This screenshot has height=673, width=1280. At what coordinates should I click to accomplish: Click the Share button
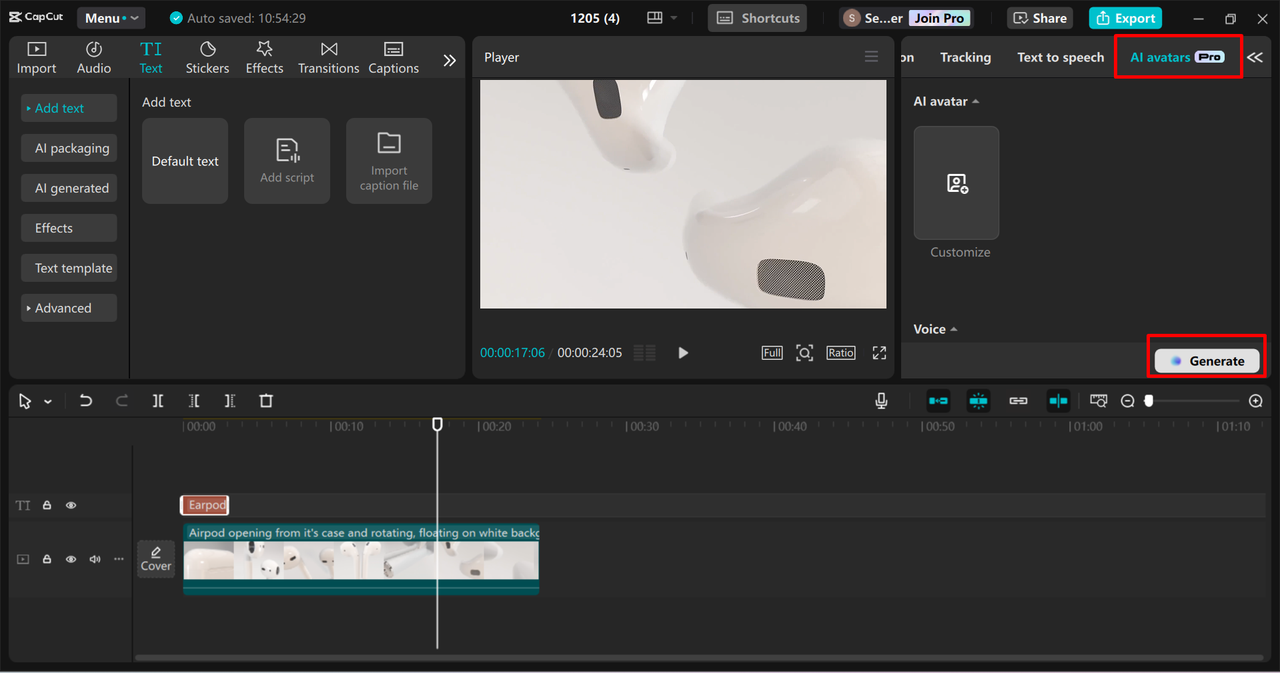click(x=1040, y=18)
